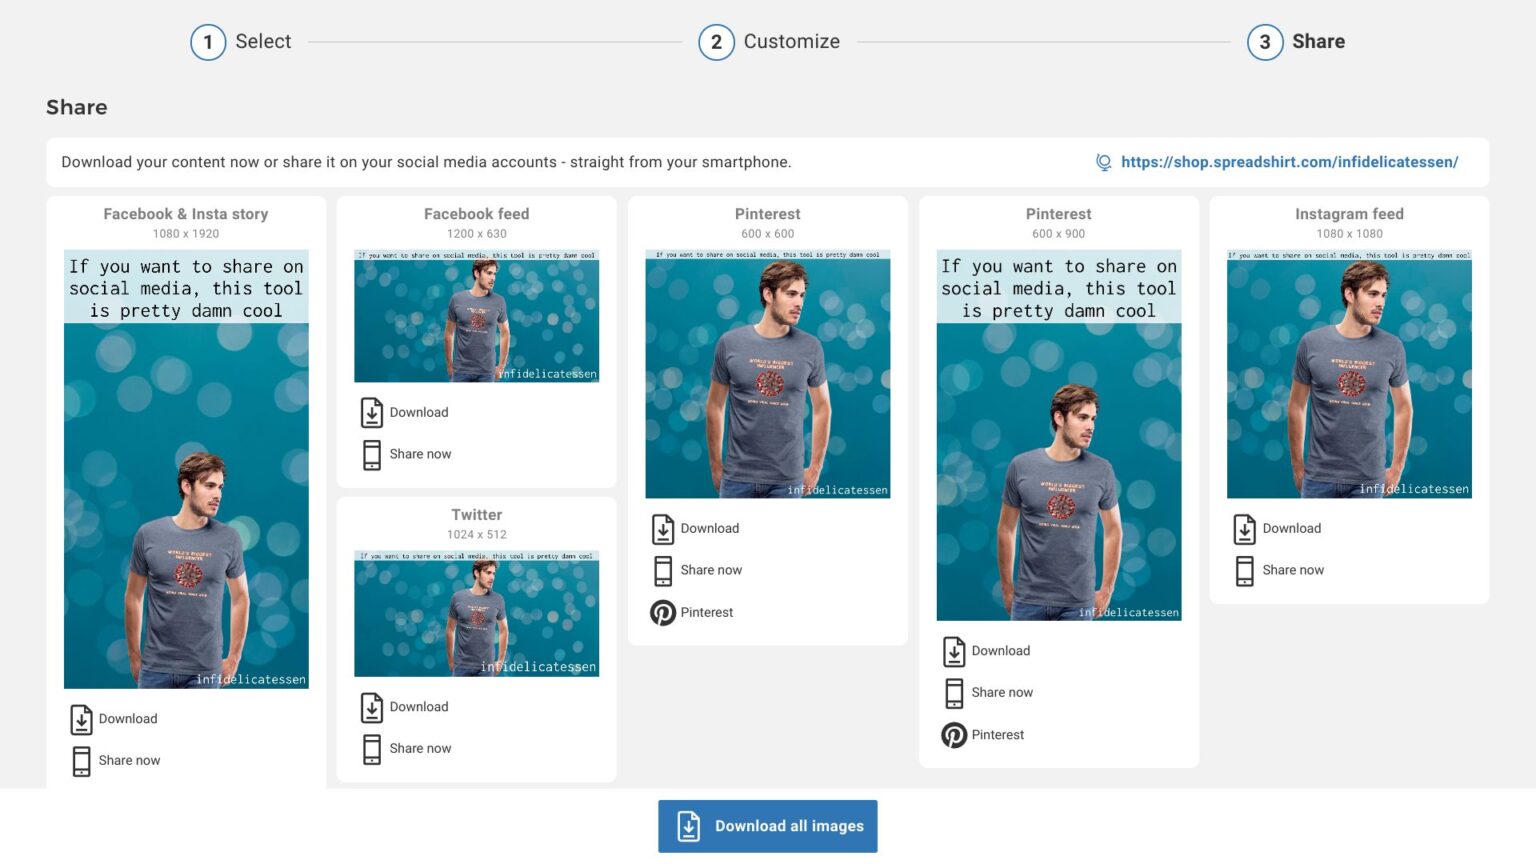The height and width of the screenshot is (864, 1536).
Task: Click the Share now icon under Instagram feed
Action: click(x=1244, y=569)
